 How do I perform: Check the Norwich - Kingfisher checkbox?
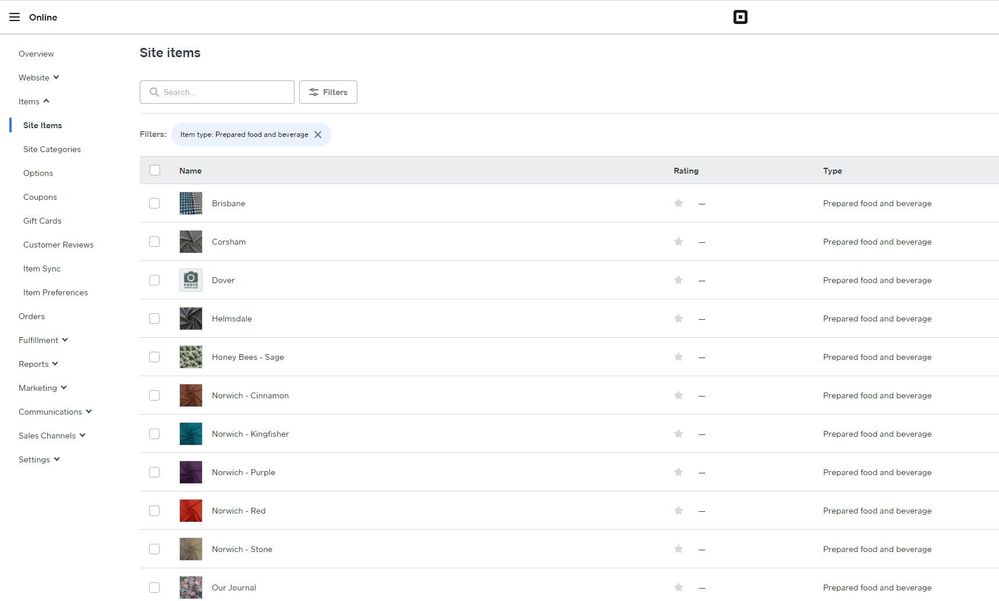(154, 434)
